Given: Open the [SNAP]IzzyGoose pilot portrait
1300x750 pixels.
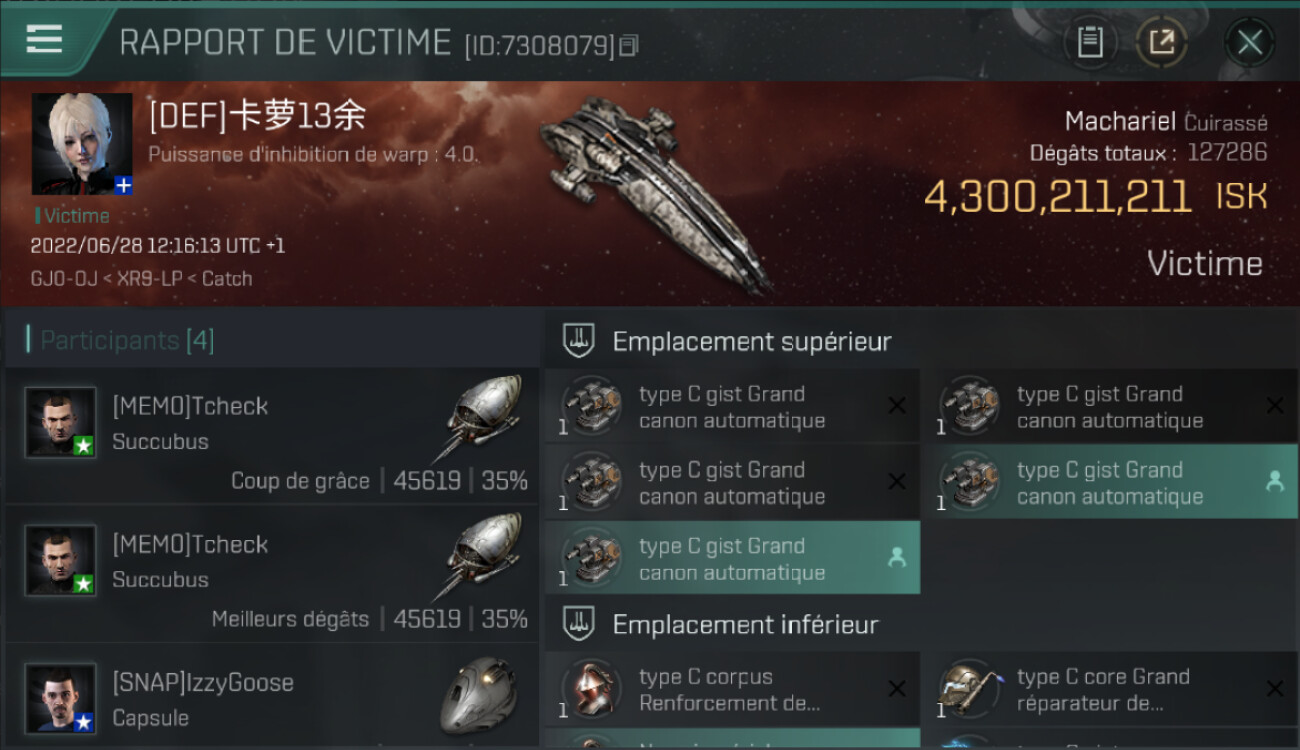Looking at the screenshot, I should coord(61,698).
